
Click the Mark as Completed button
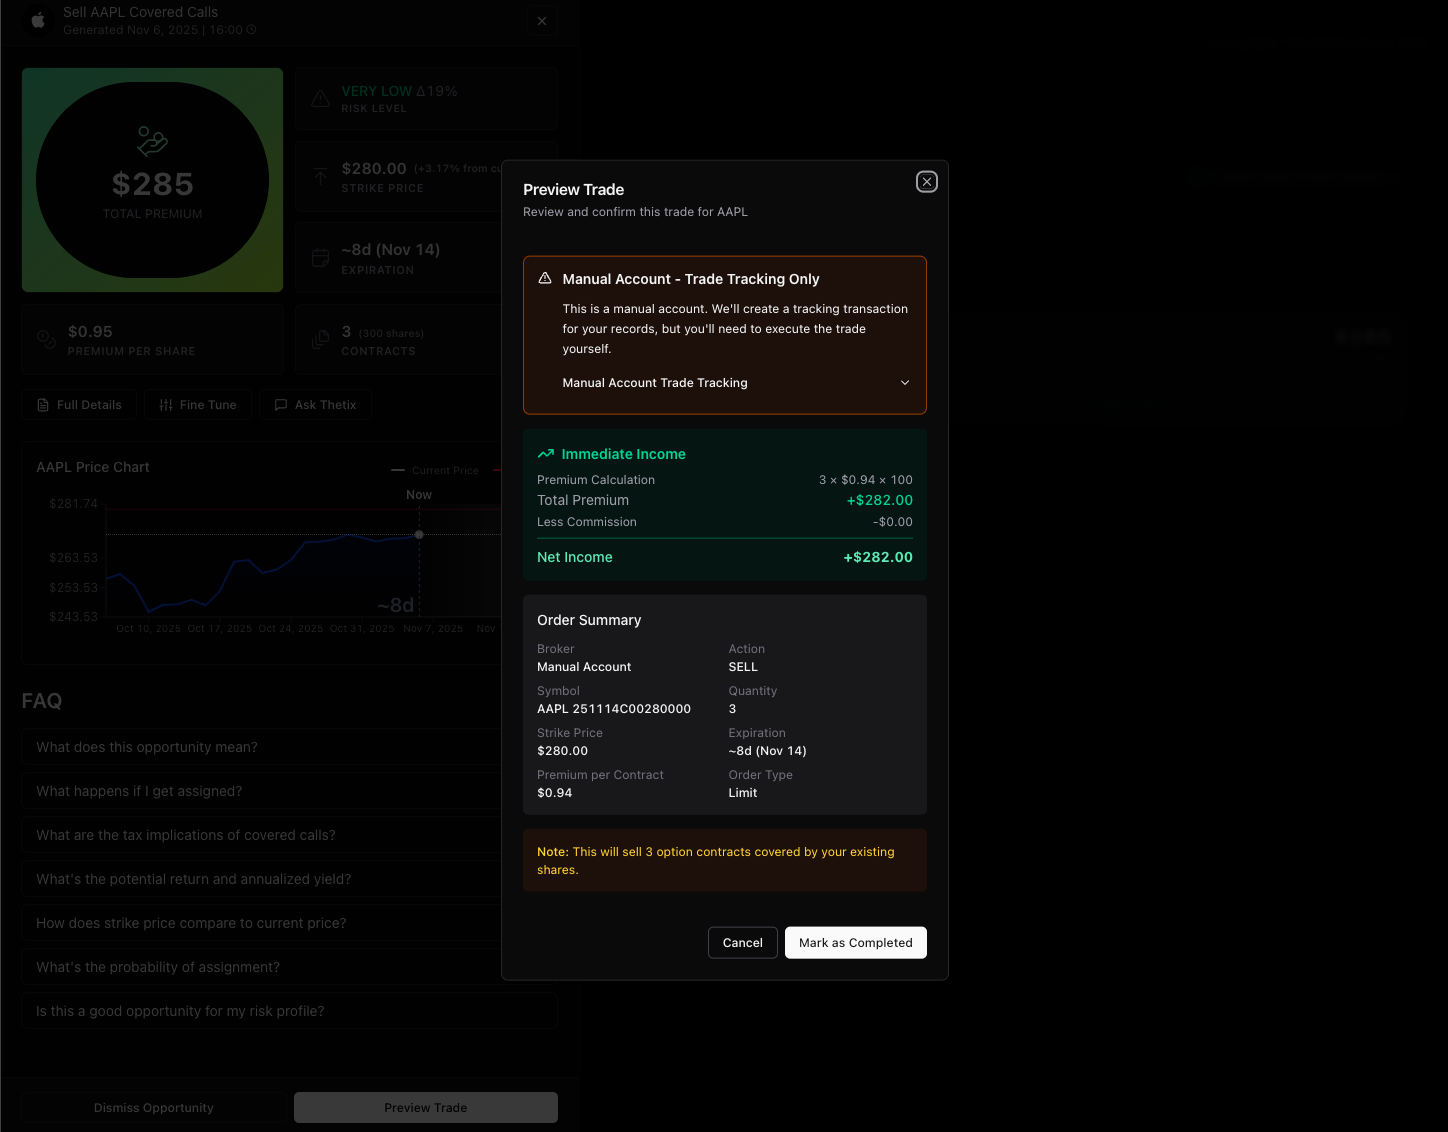click(x=855, y=943)
